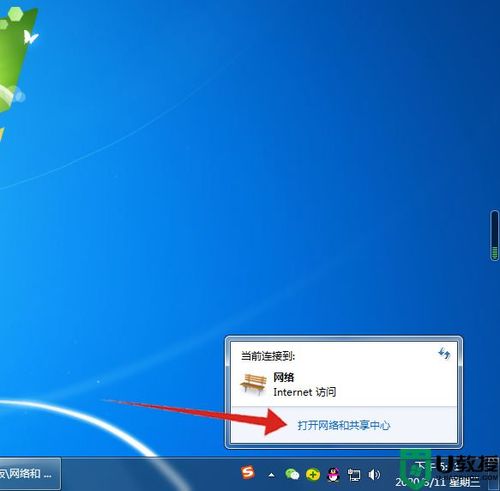Click the volume speaker tray icon

[x=374, y=475]
